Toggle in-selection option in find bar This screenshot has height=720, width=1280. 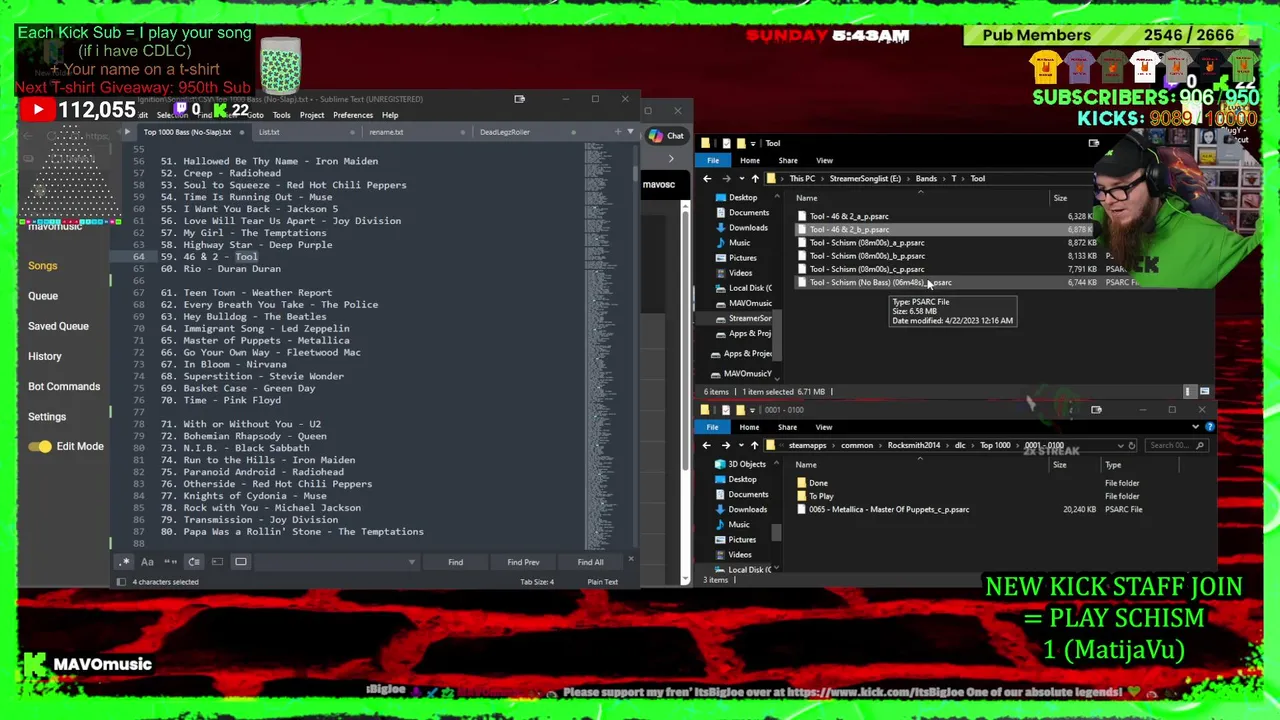pyautogui.click(x=217, y=562)
